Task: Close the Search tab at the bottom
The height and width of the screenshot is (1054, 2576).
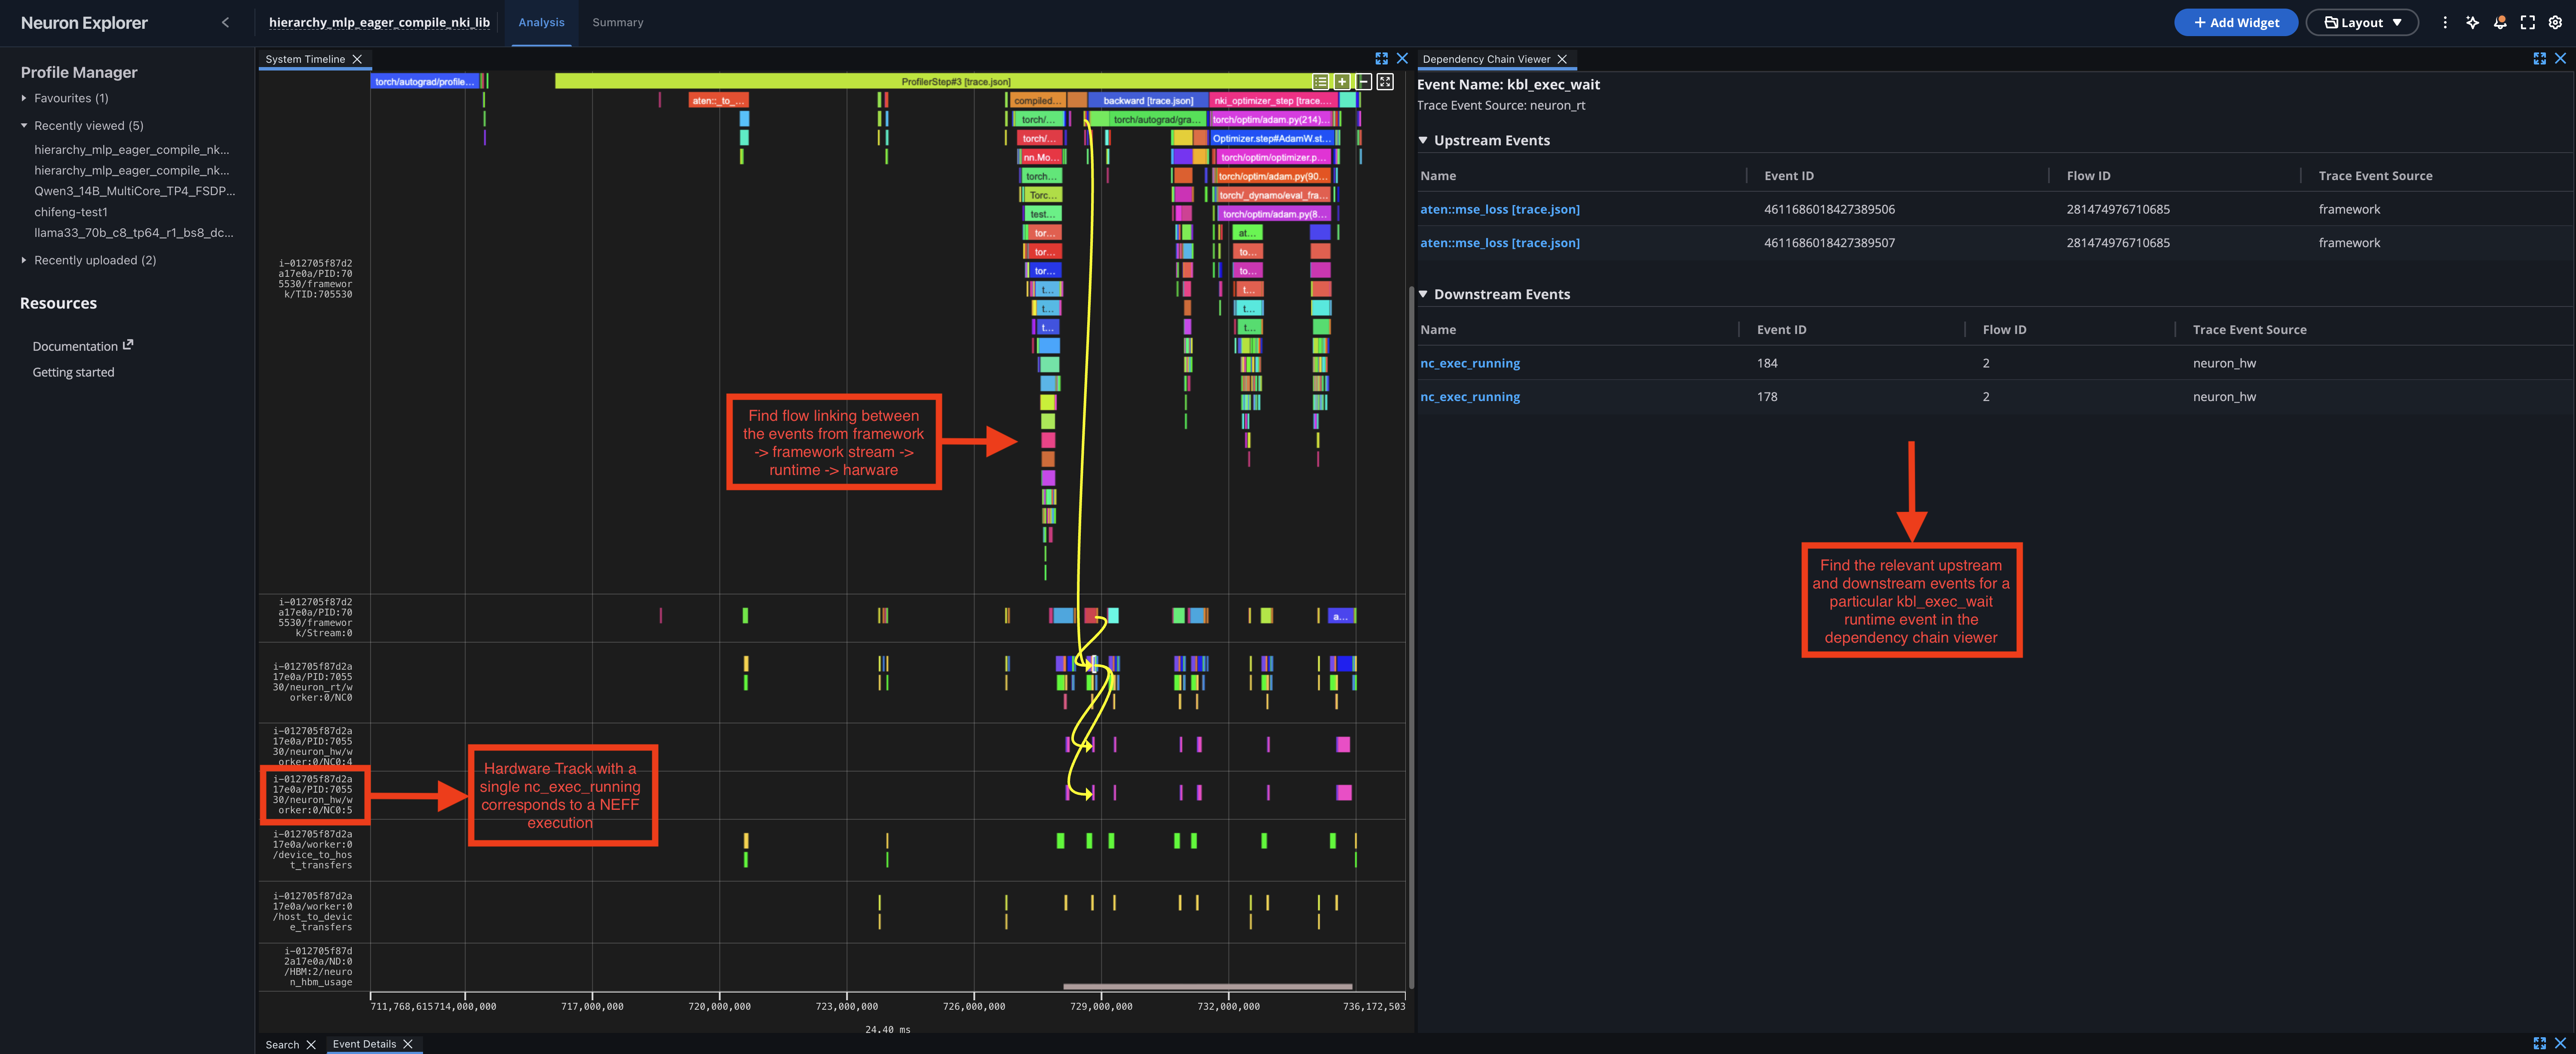Action: tap(310, 1044)
